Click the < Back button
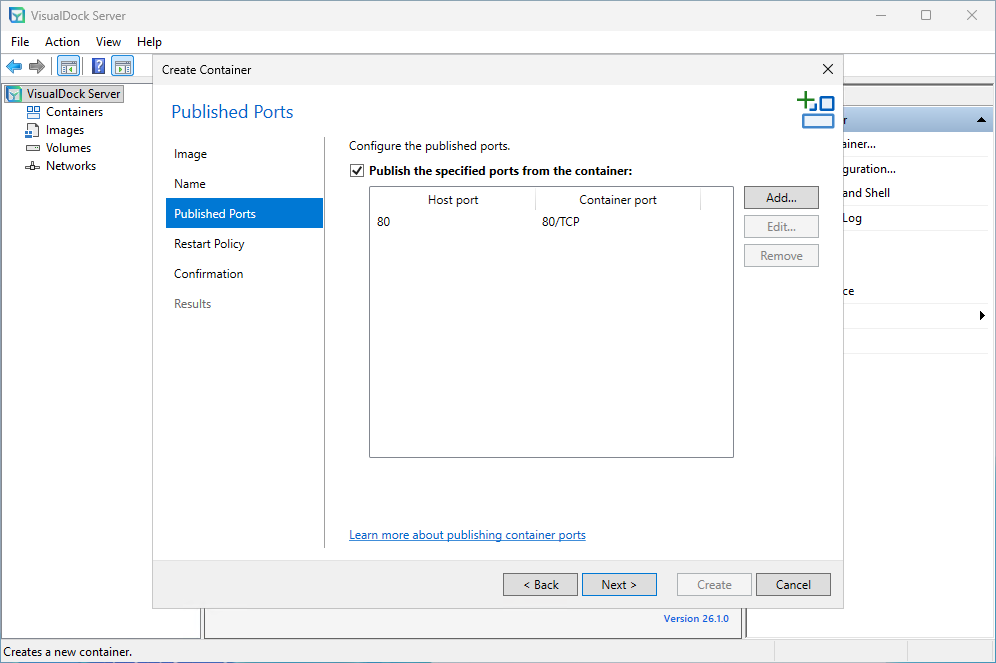 click(x=541, y=585)
